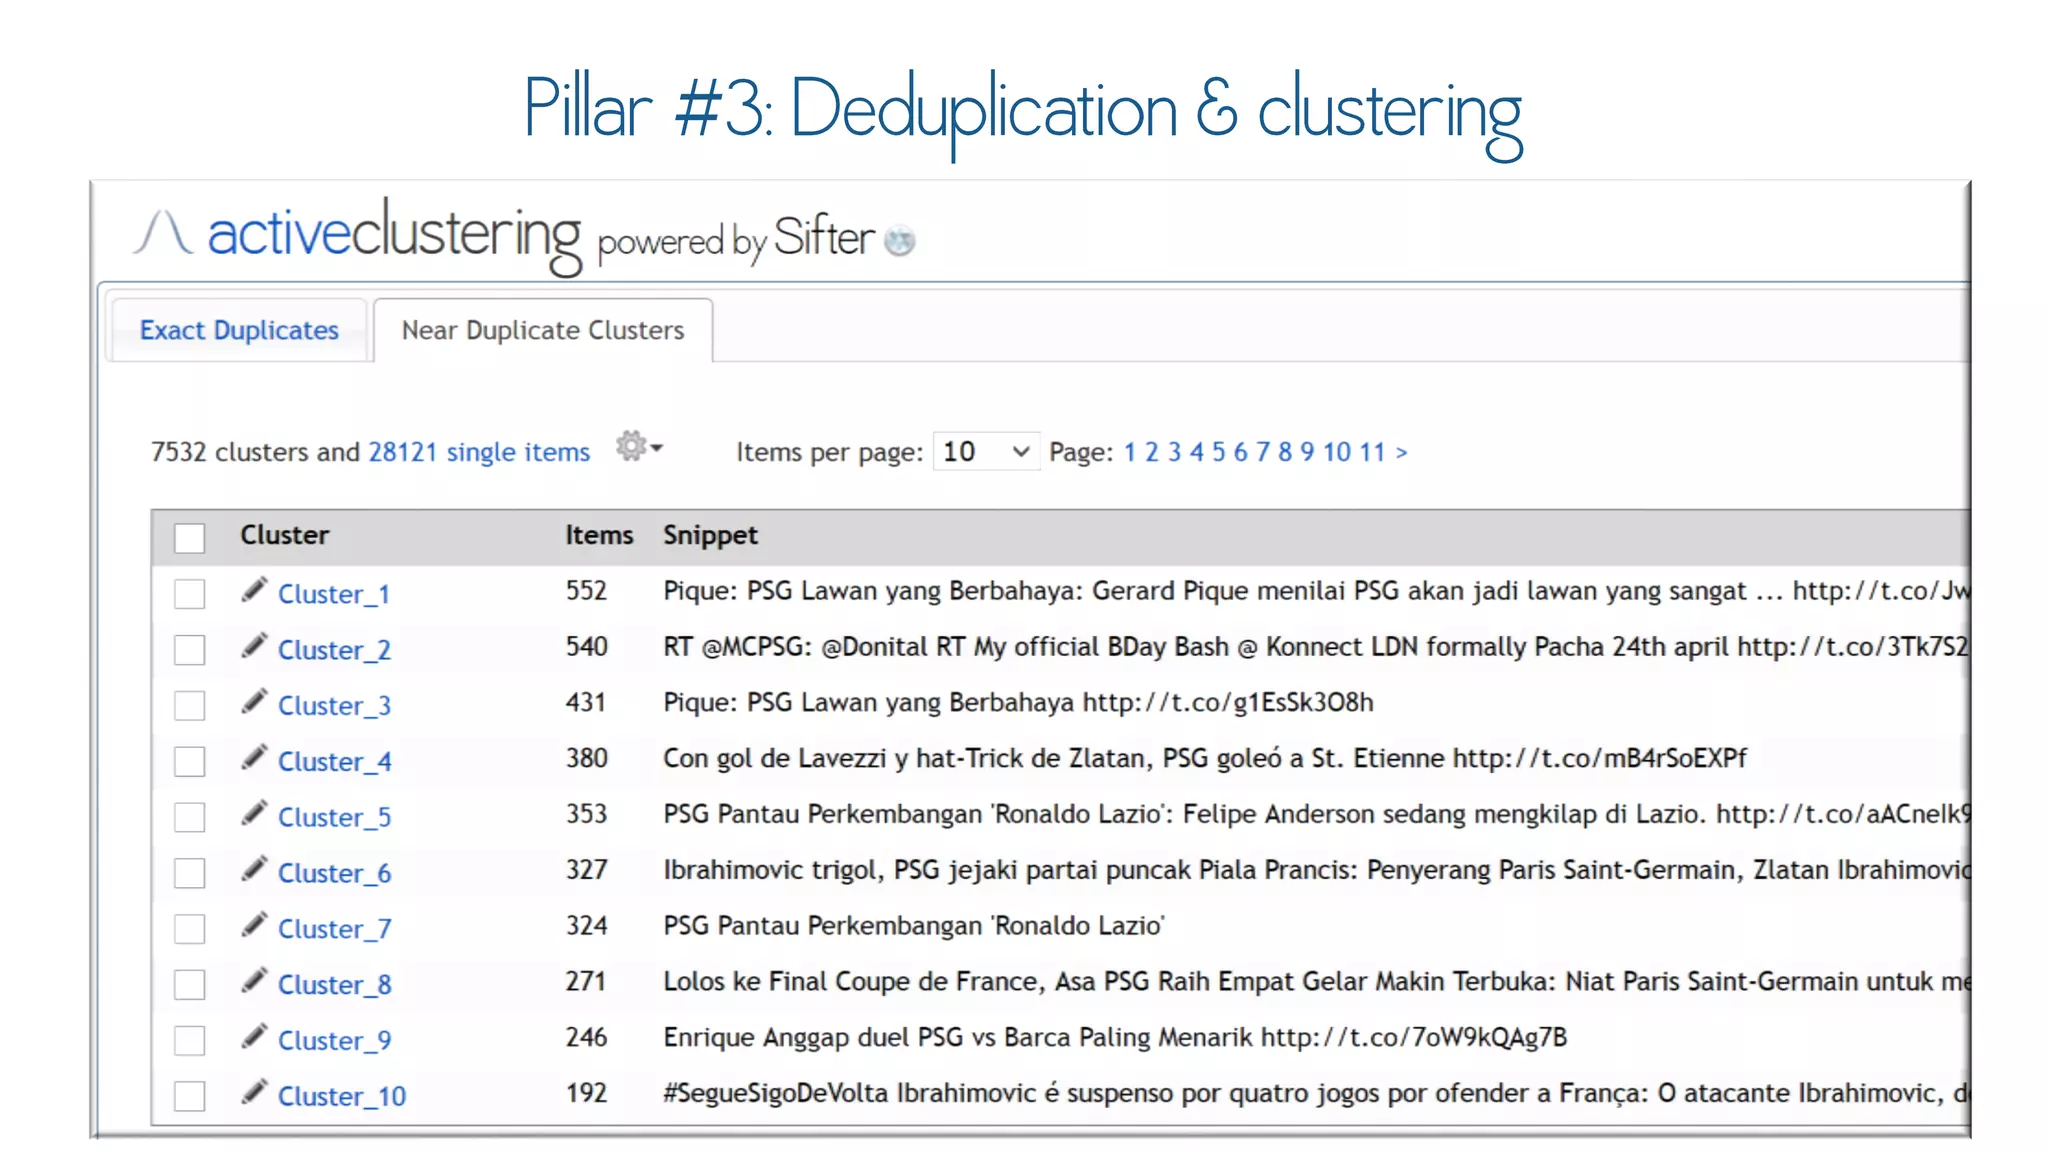Open the Cluster_6 link
2048x1152 pixels.
[x=334, y=874]
